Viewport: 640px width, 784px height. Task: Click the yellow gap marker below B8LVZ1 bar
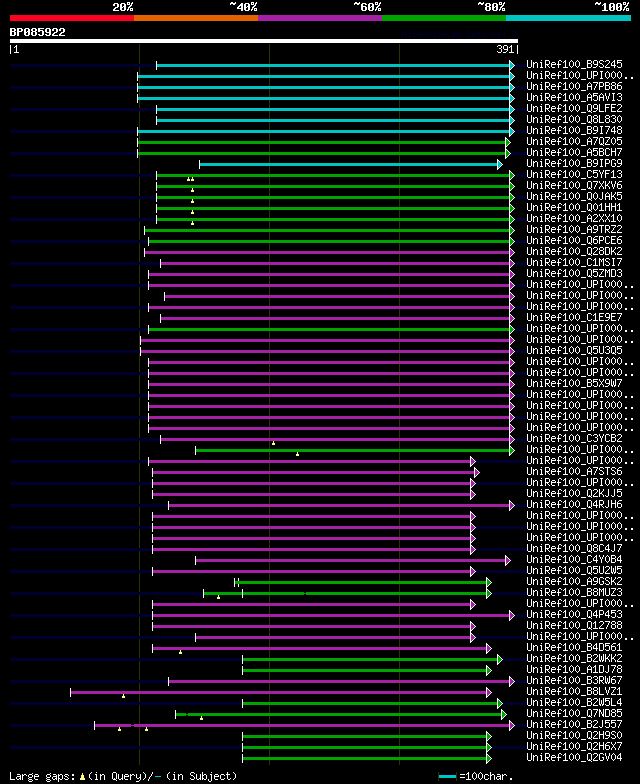point(124,696)
